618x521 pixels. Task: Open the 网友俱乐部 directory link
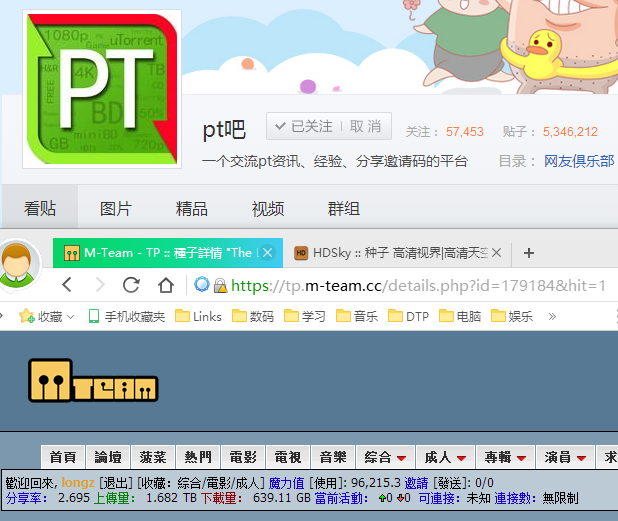579,161
